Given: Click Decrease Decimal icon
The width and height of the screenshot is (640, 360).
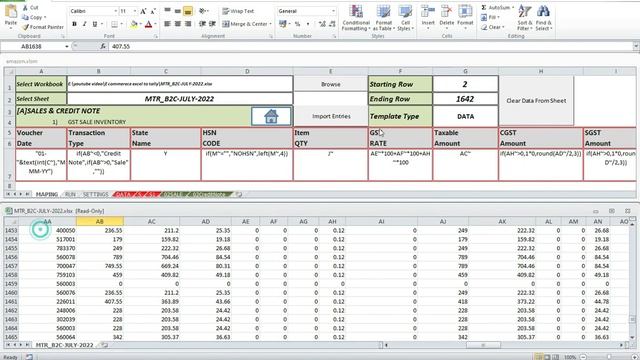Looking at the screenshot, I should pyautogui.click(x=333, y=24).
